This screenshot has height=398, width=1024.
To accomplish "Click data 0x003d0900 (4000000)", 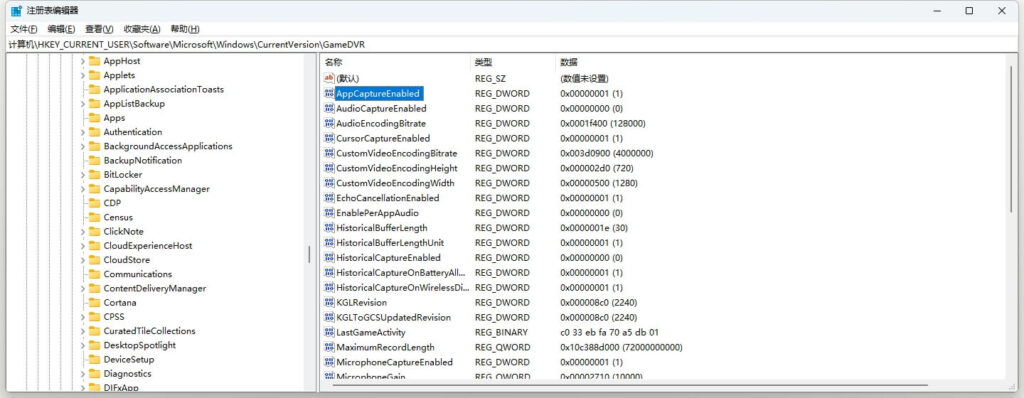I will pos(607,154).
